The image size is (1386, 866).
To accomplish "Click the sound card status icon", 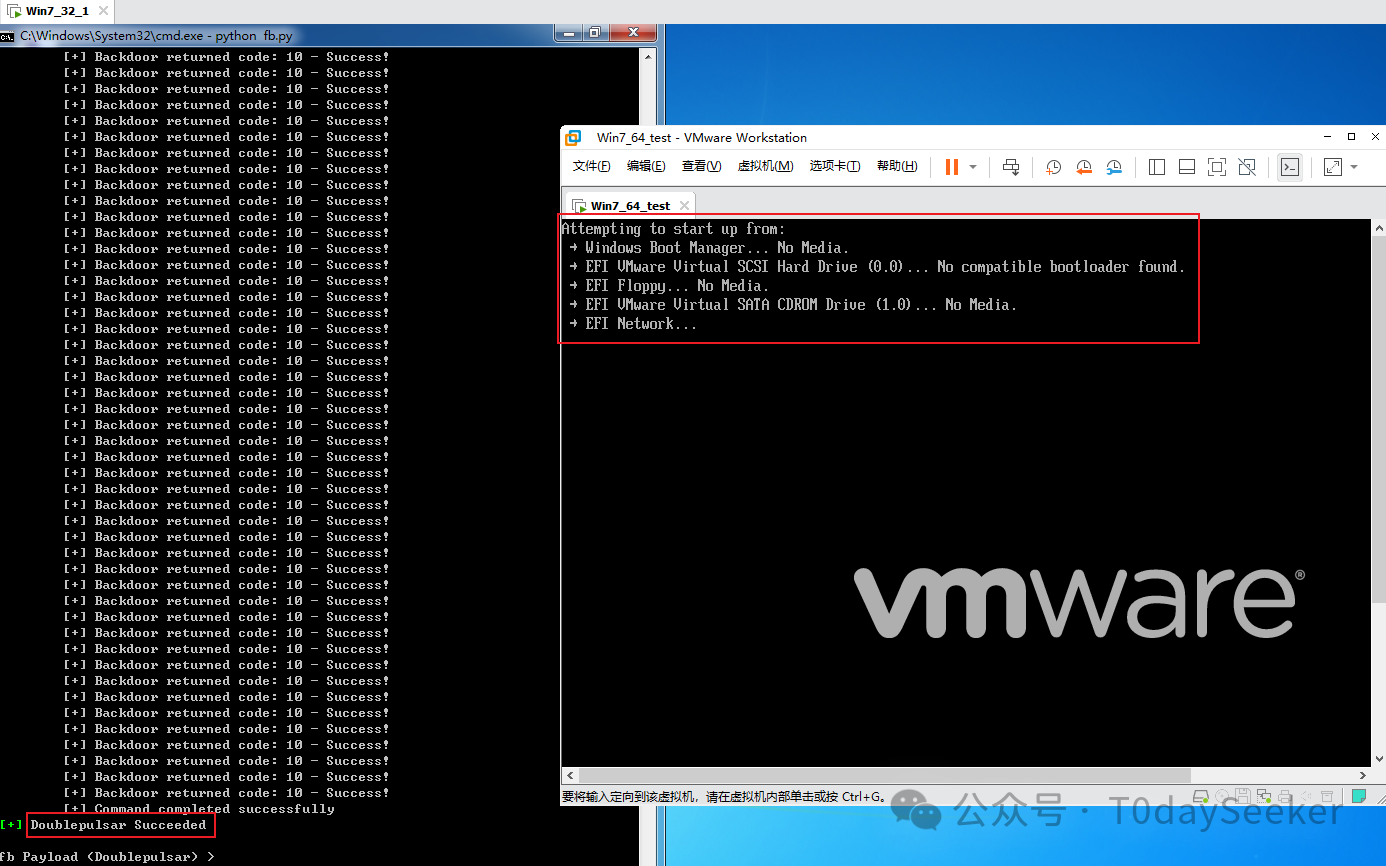I will 1307,797.
